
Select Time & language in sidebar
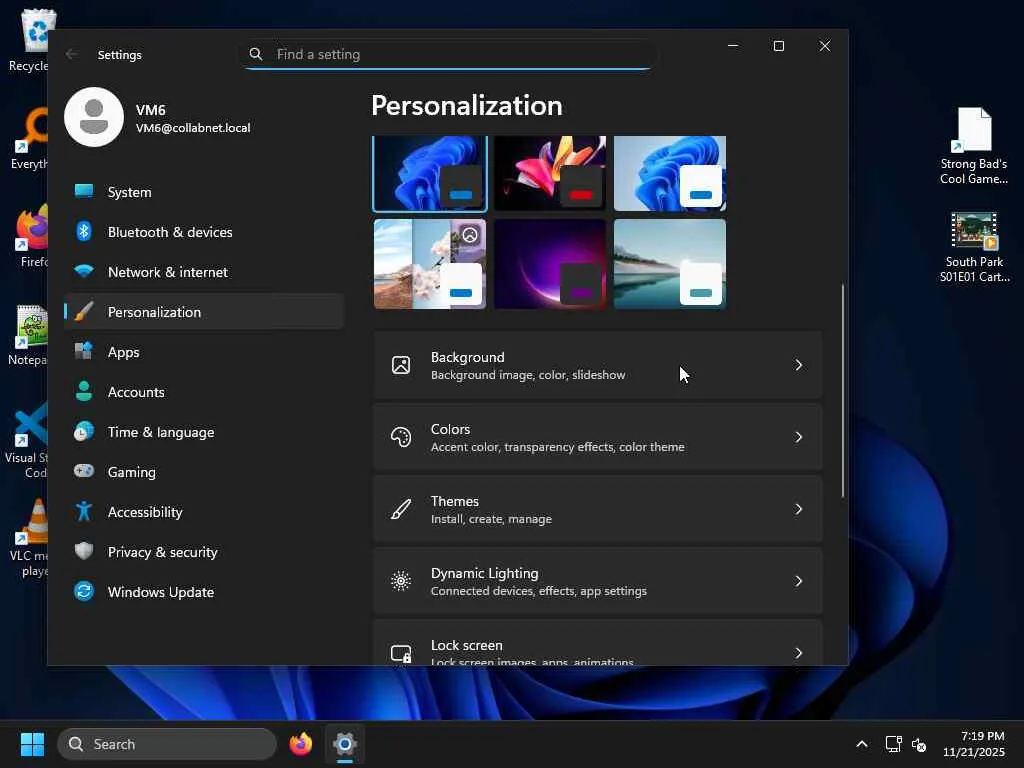(x=204, y=432)
